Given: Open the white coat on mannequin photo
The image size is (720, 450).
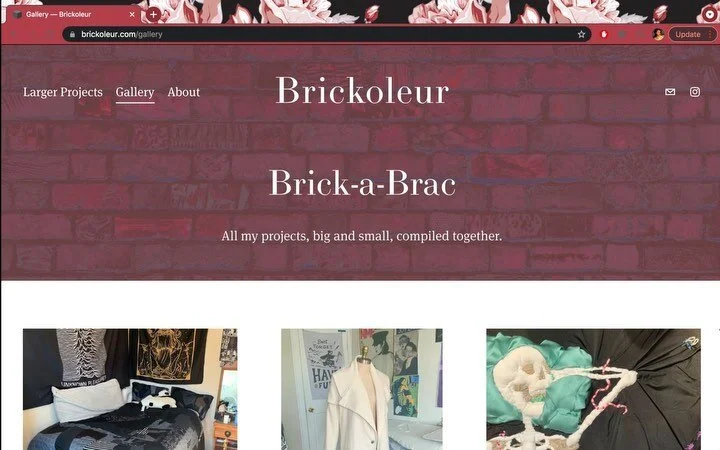Looking at the screenshot, I should tap(362, 389).
